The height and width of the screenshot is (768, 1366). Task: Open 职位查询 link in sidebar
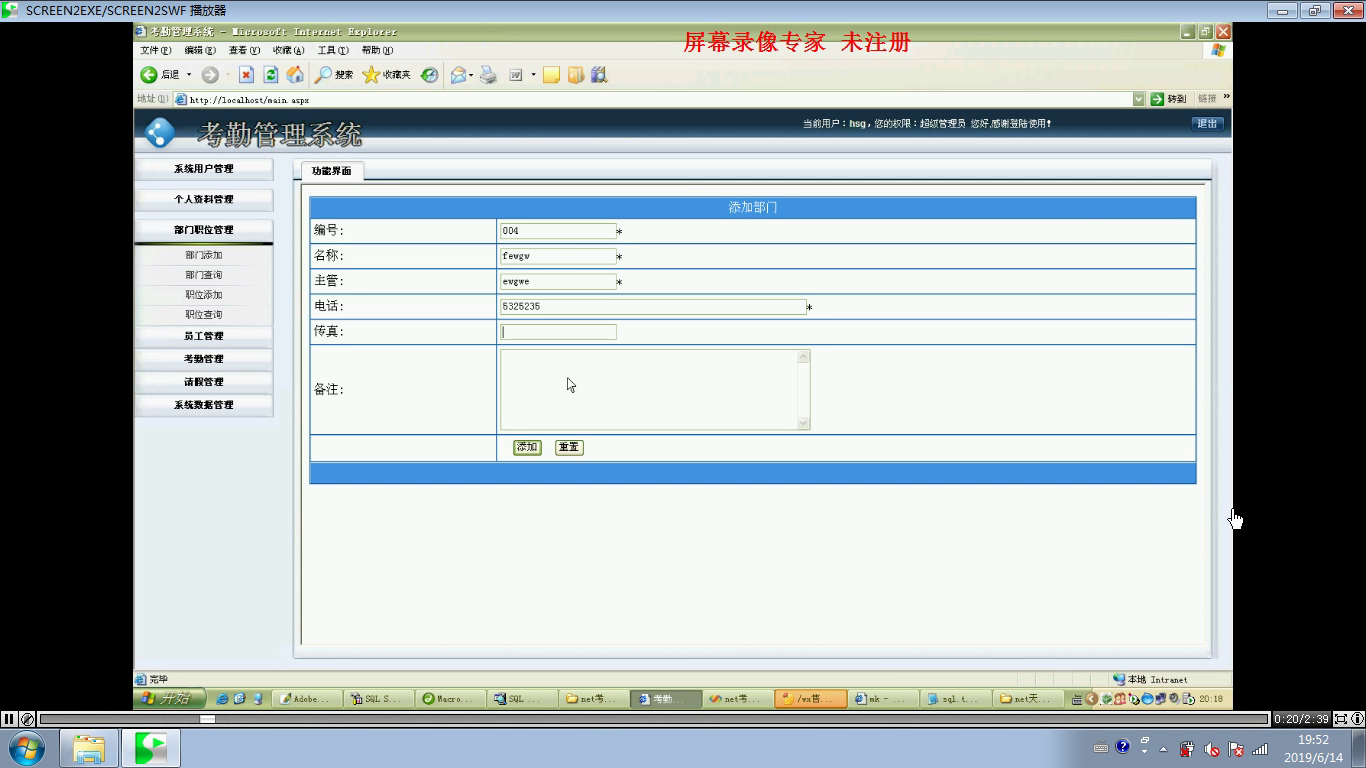(204, 315)
